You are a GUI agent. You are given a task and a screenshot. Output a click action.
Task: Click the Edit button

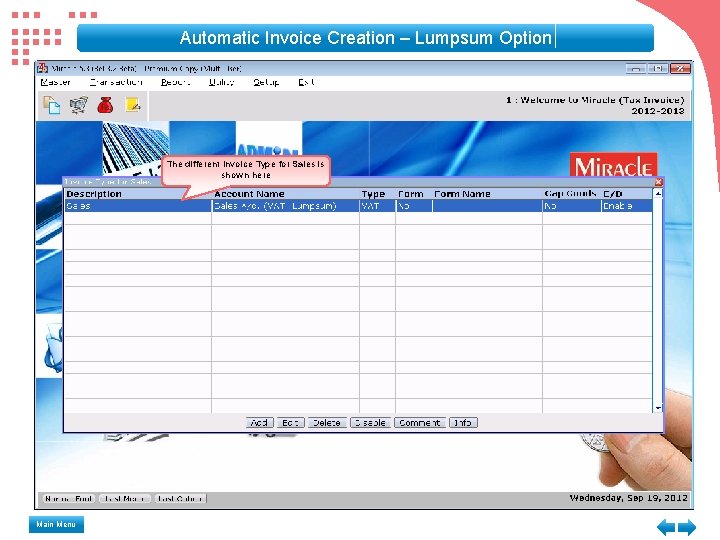[291, 422]
